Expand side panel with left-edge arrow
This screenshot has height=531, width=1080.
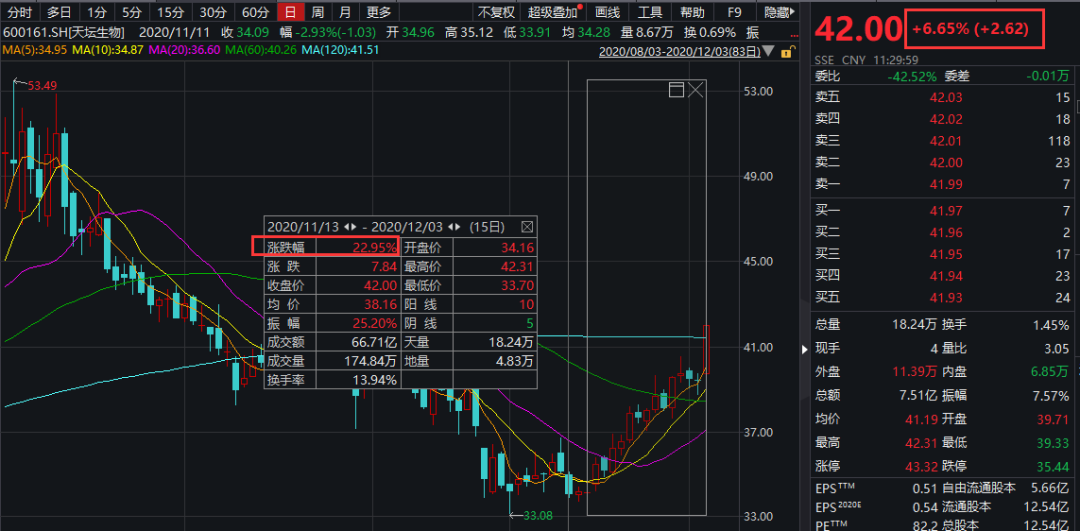(x=806, y=349)
